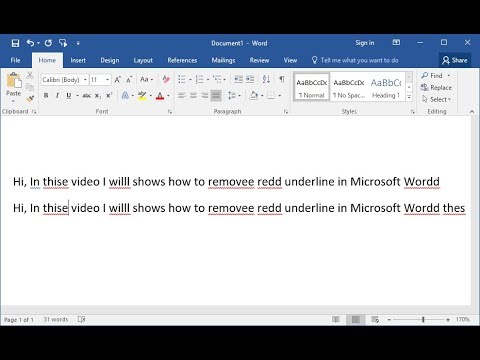Open the Change Case Aa menu
The width and height of the screenshot is (480, 360).
(146, 80)
